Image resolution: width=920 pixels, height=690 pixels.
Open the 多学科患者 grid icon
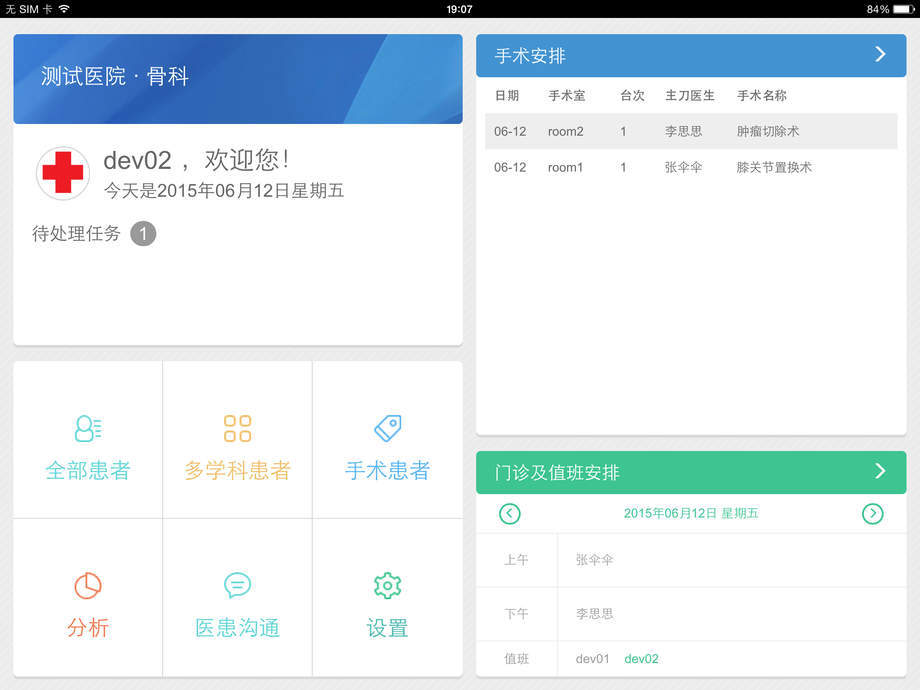[238, 428]
